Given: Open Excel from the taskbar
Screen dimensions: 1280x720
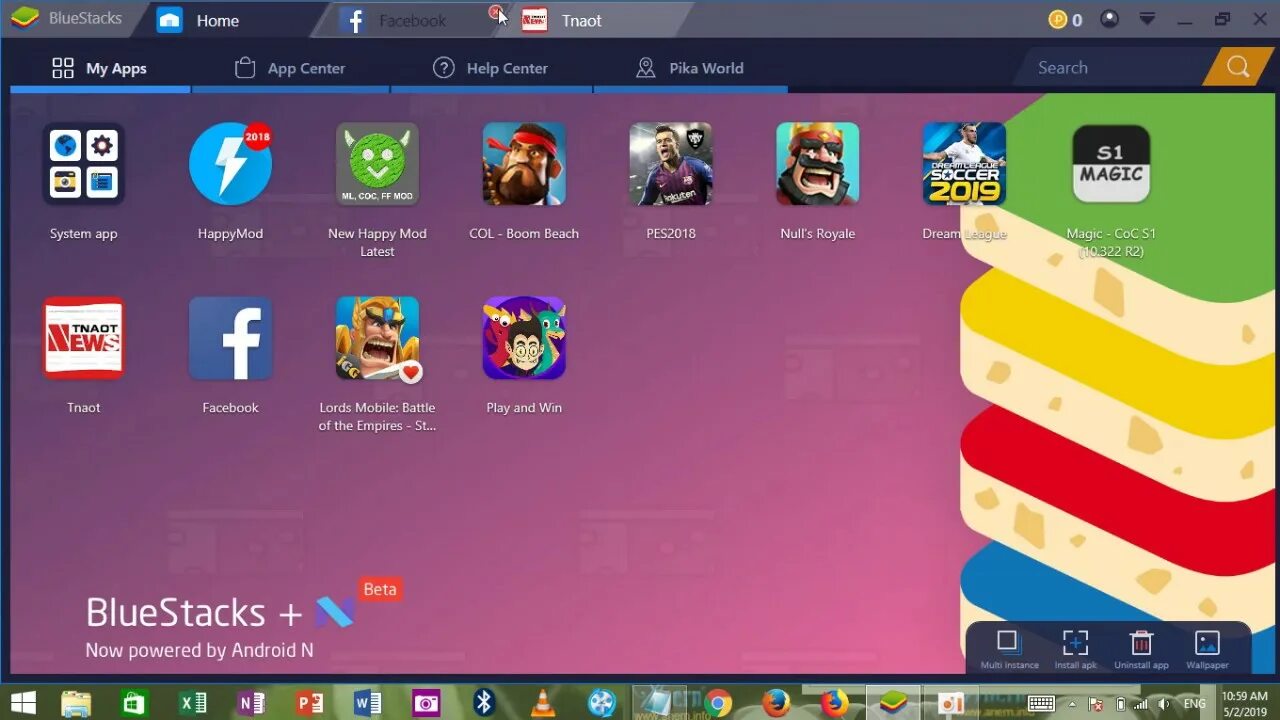Looking at the screenshot, I should (193, 703).
